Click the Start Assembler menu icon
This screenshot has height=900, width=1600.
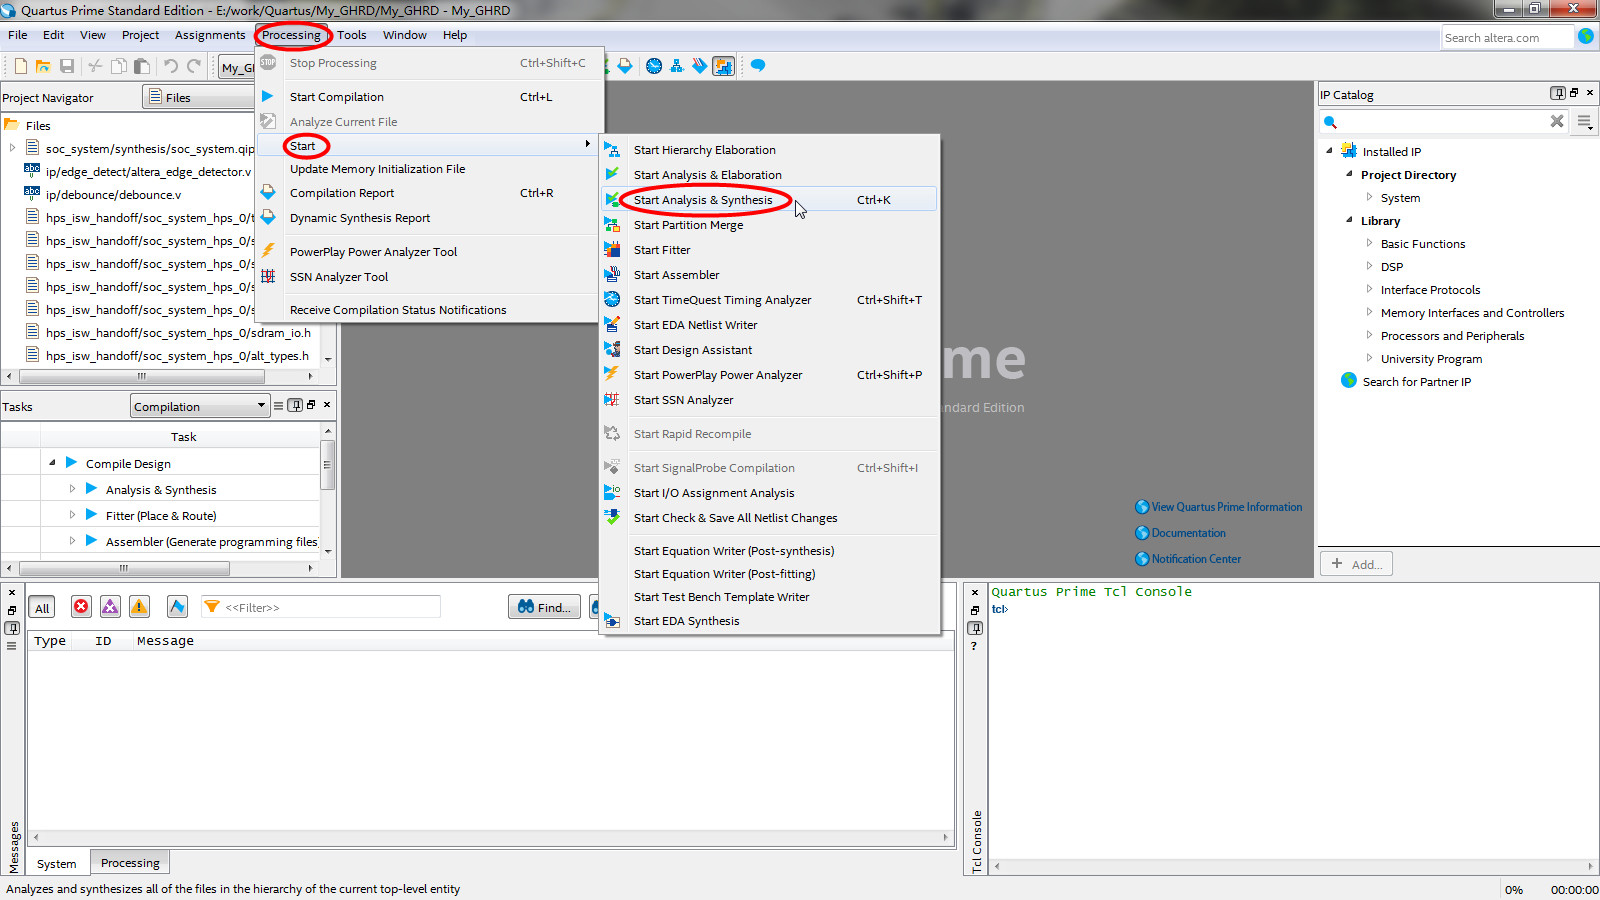point(612,274)
